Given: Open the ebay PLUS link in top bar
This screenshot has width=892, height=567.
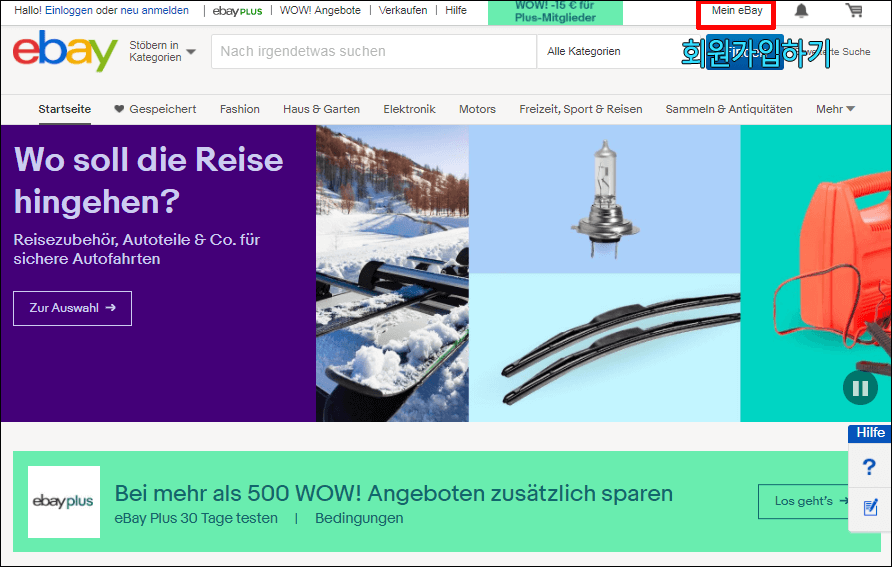Looking at the screenshot, I should 237,11.
